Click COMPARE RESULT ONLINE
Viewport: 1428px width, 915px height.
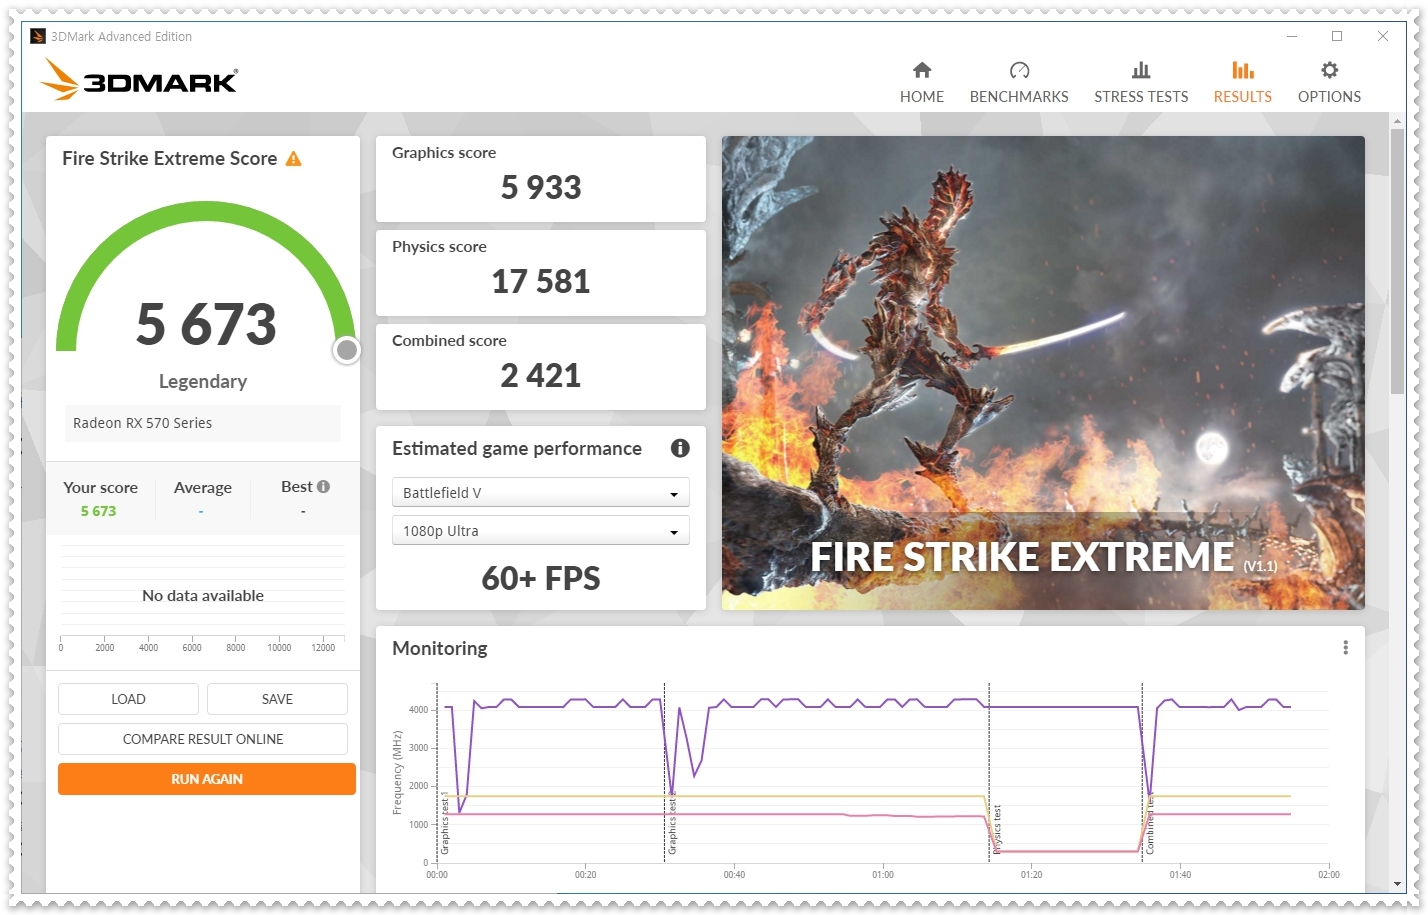click(203, 739)
